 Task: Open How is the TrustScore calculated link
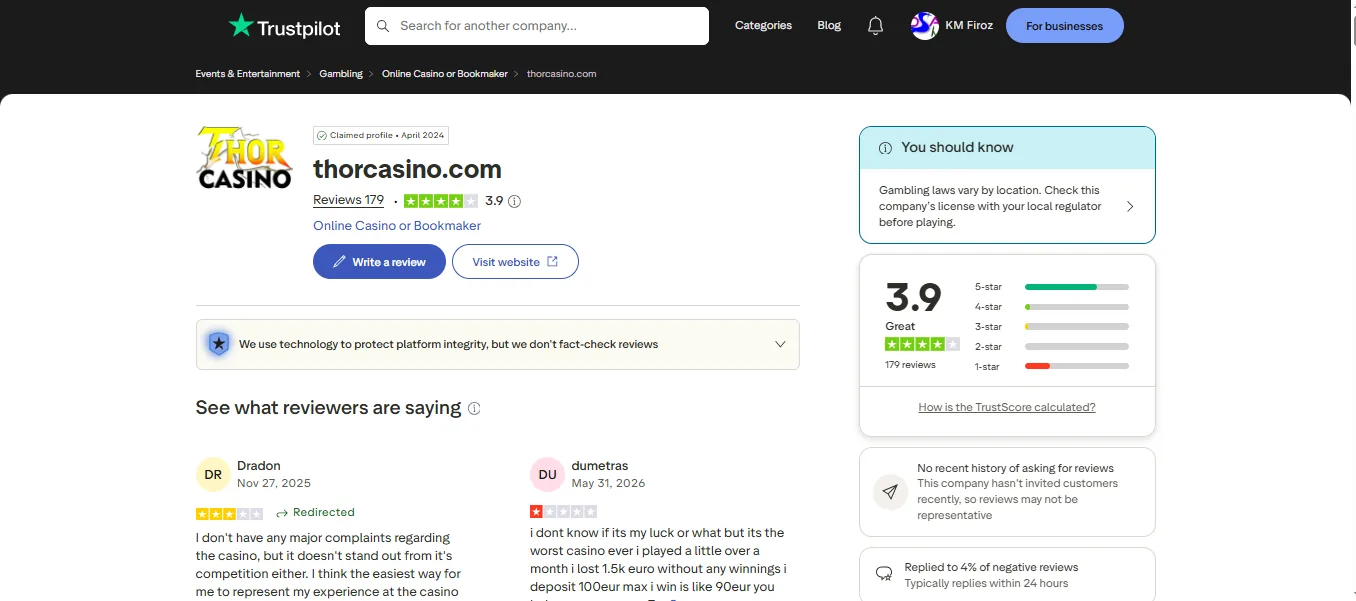point(1007,407)
